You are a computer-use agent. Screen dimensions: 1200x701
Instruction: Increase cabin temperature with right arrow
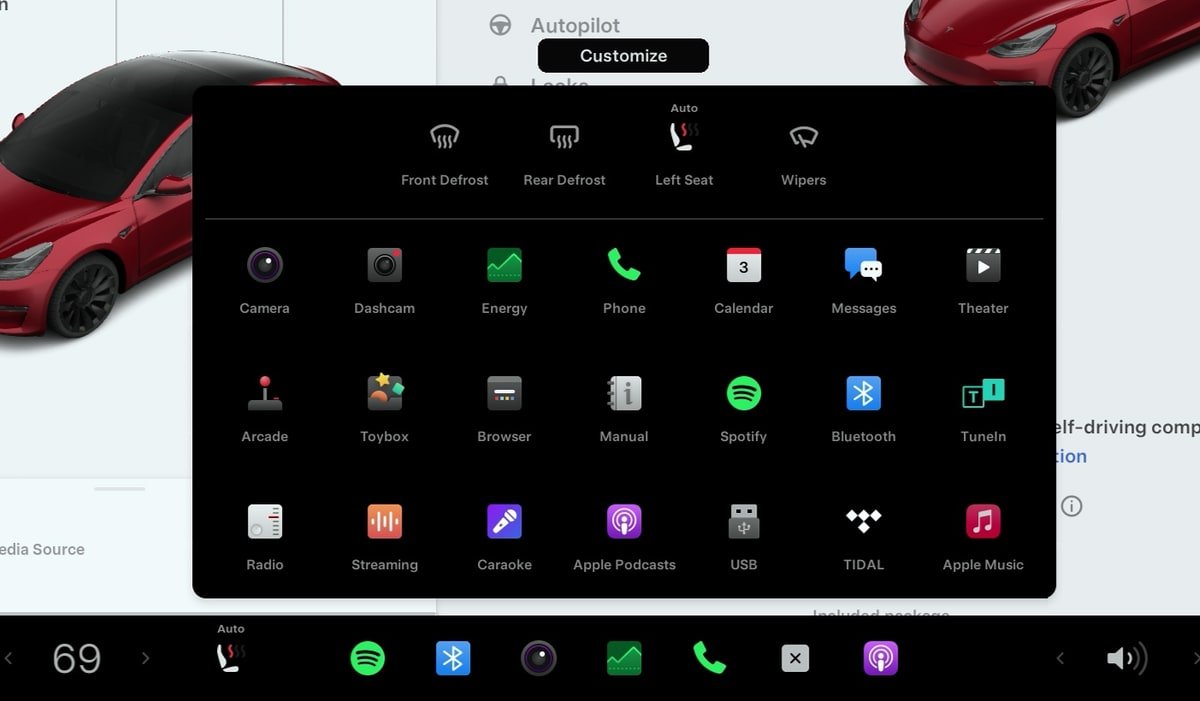click(x=145, y=658)
